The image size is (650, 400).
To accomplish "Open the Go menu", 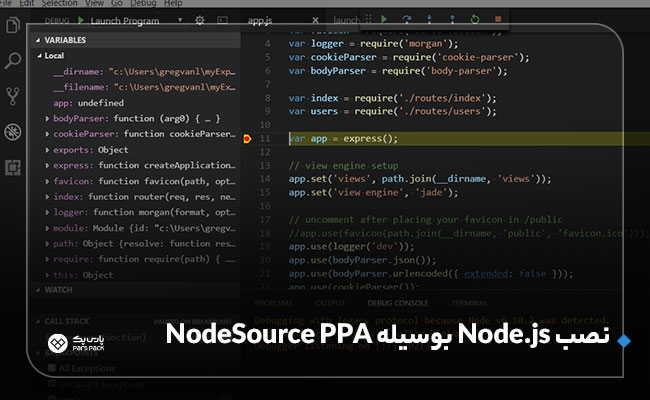I will click(x=116, y=3).
